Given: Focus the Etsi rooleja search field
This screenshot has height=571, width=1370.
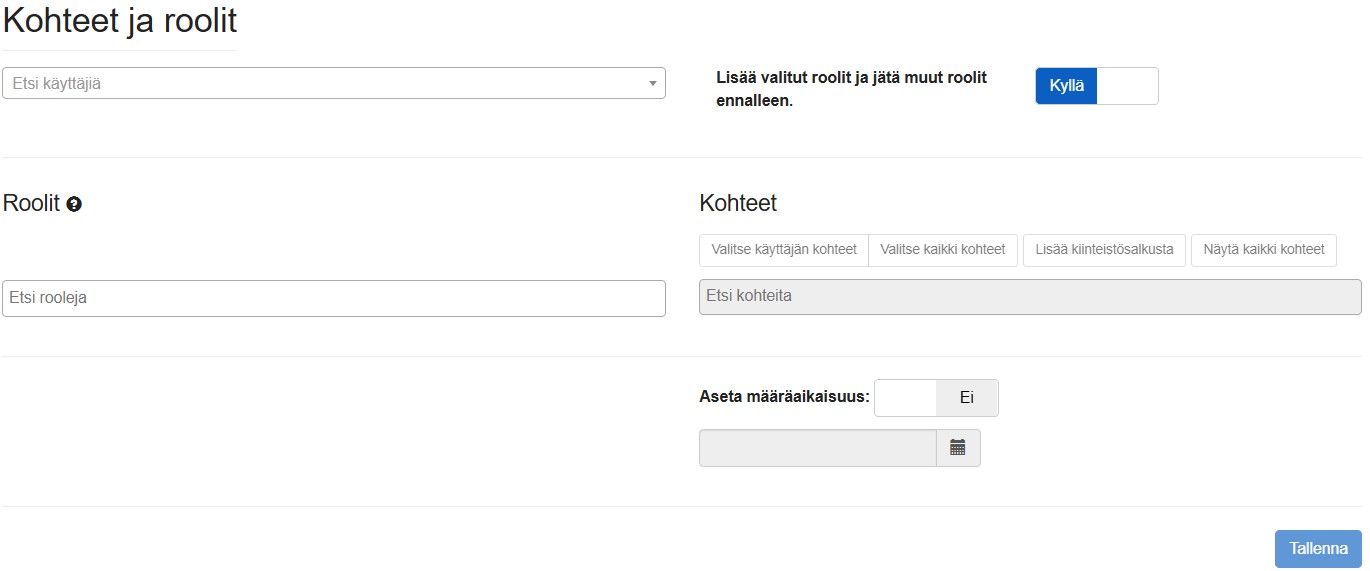Looking at the screenshot, I should coord(334,298).
